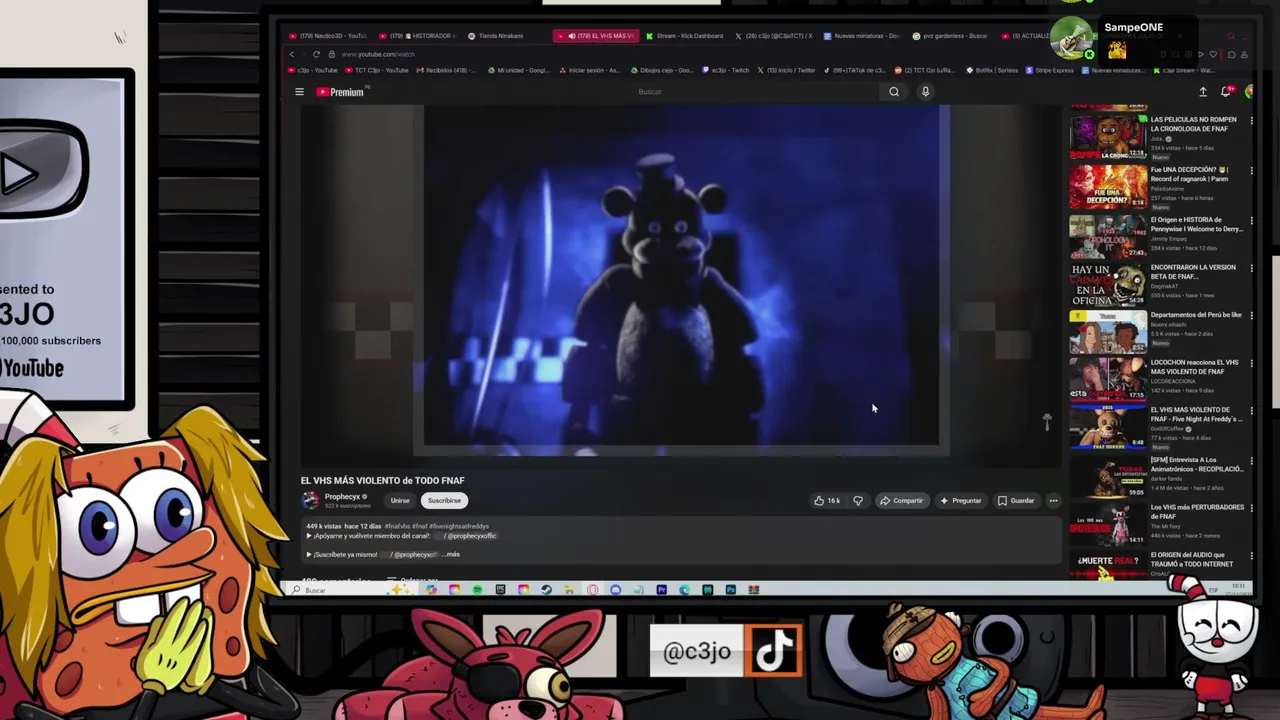Expand description with '...más'
The width and height of the screenshot is (1280, 720).
tap(452, 554)
